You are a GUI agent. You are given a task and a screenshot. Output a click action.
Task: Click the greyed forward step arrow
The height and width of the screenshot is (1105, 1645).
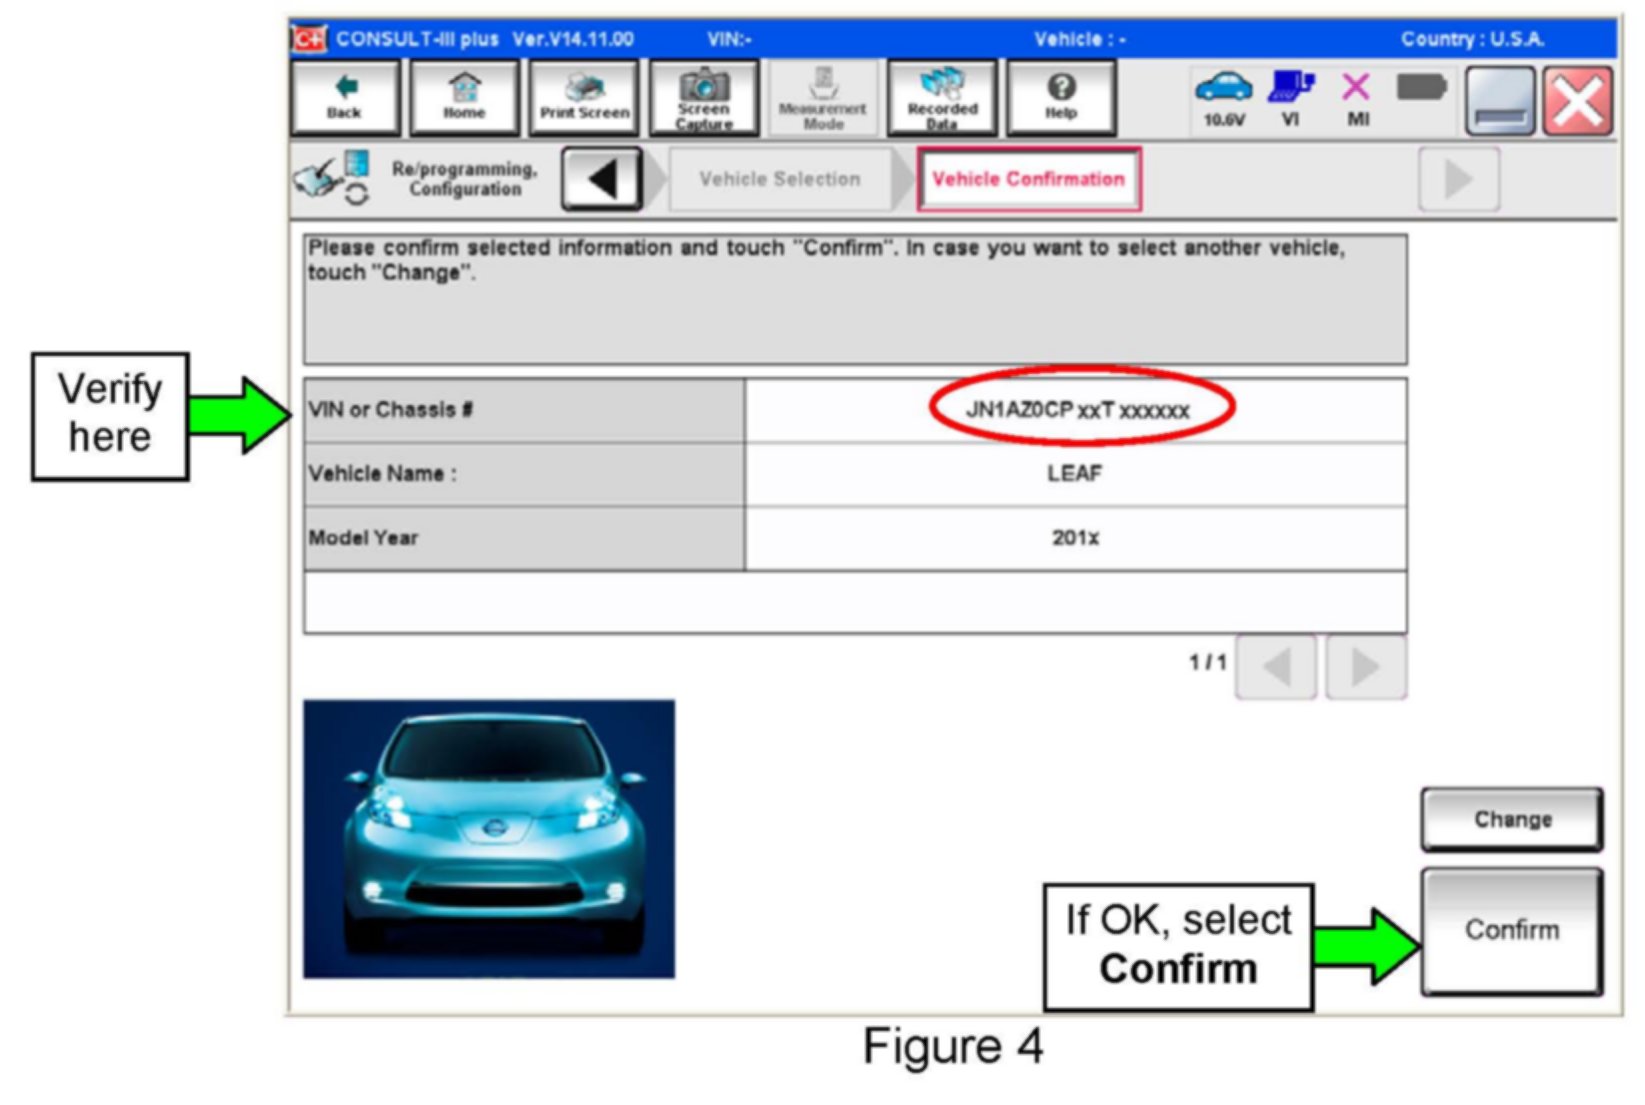pos(1458,180)
